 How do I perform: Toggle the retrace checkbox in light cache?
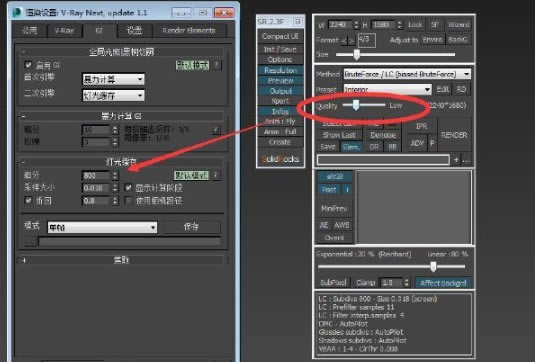pos(28,200)
